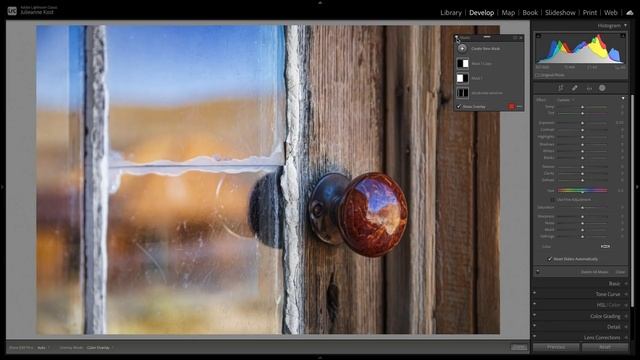This screenshot has width=640, height=360.
Task: Click the Reset button
Action: pos(605,347)
